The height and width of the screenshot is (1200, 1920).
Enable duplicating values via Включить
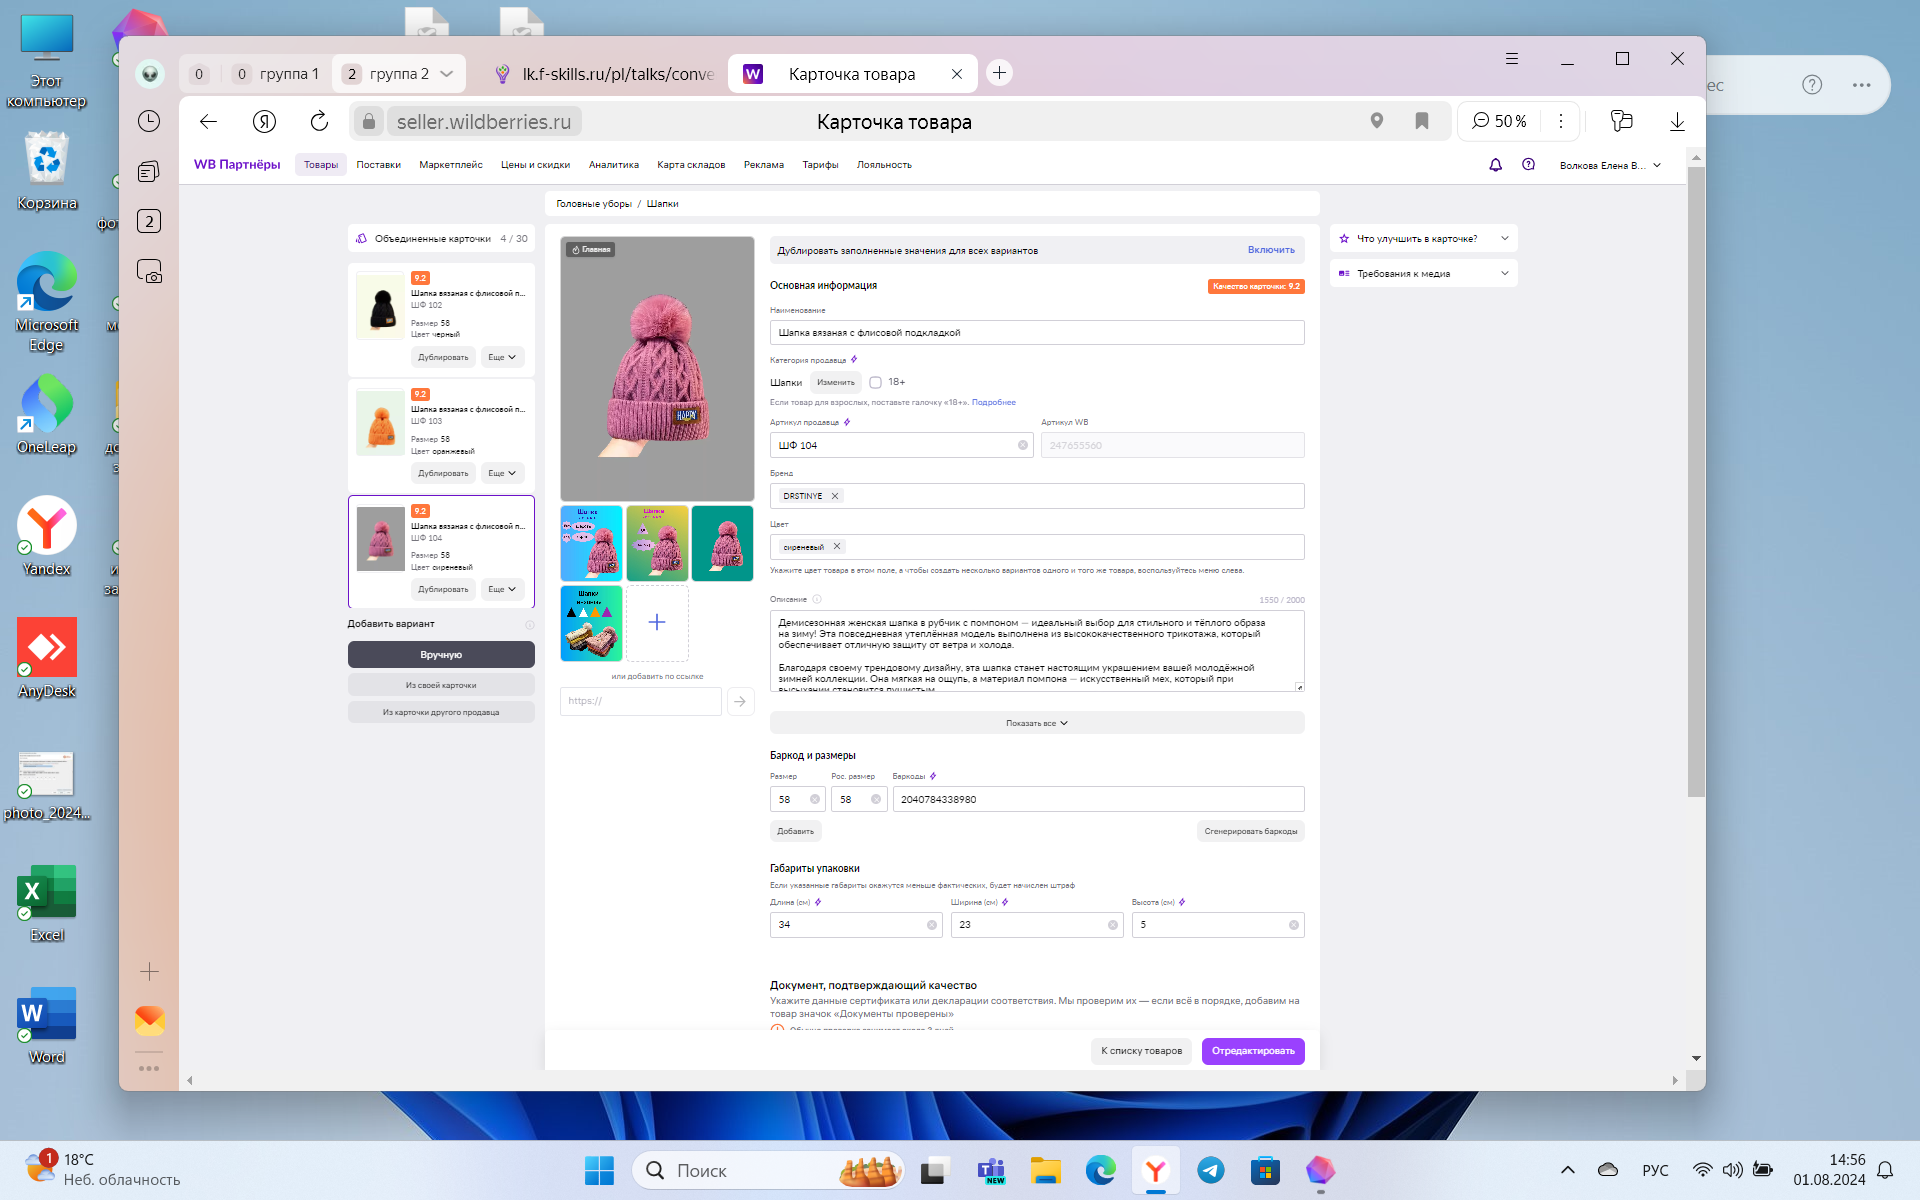pos(1270,250)
